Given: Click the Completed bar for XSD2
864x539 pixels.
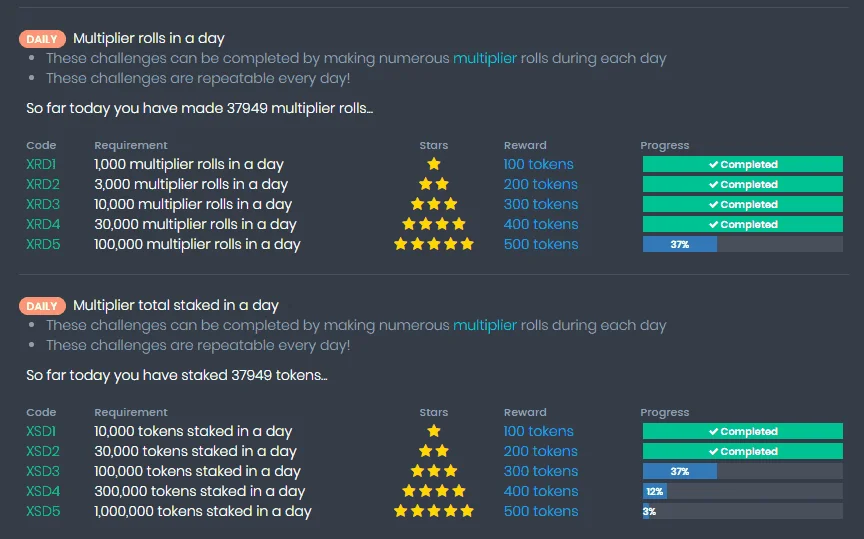Looking at the screenshot, I should [x=742, y=451].
